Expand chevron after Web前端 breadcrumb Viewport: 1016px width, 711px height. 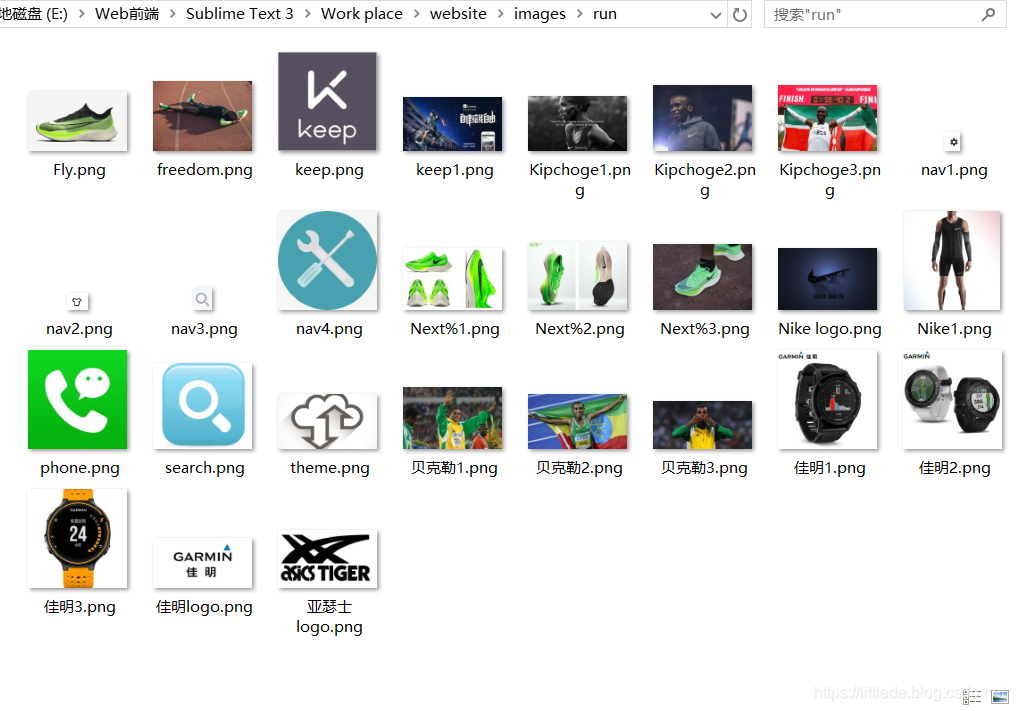pos(172,14)
